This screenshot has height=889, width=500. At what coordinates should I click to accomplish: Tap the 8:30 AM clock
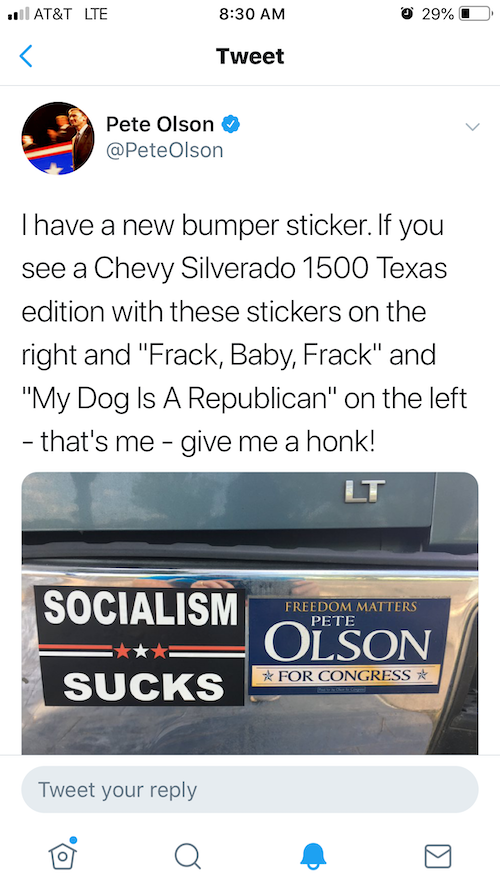pyautogui.click(x=252, y=14)
